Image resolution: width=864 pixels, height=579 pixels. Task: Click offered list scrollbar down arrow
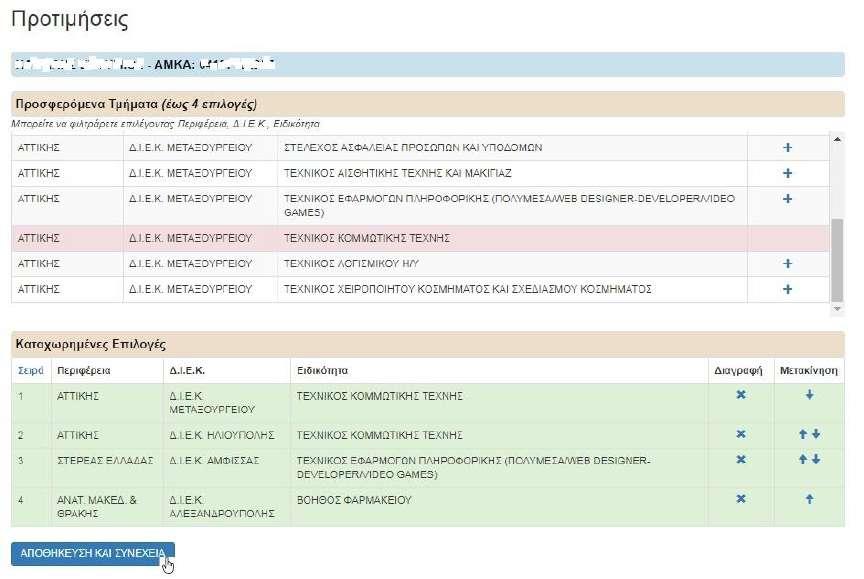pyautogui.click(x=837, y=309)
